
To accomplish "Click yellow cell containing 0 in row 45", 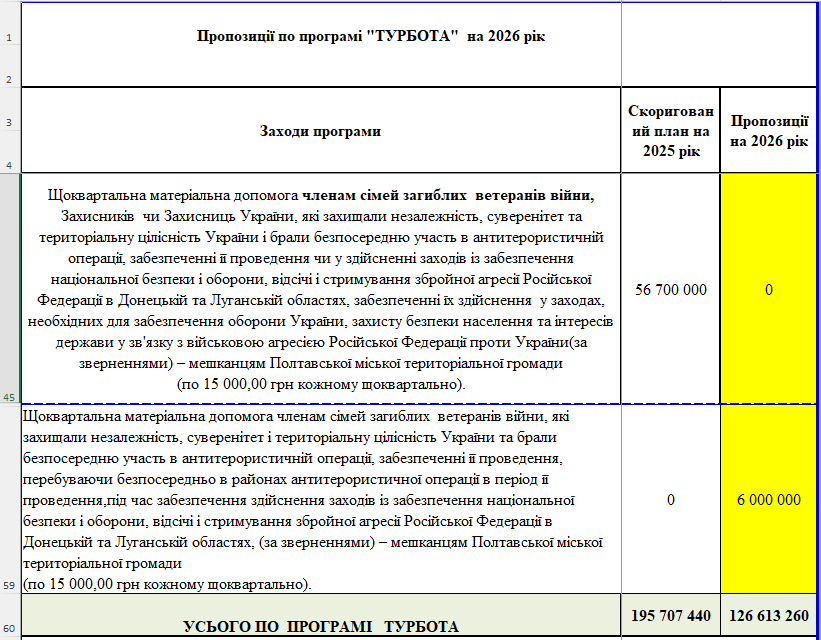I will point(769,289).
